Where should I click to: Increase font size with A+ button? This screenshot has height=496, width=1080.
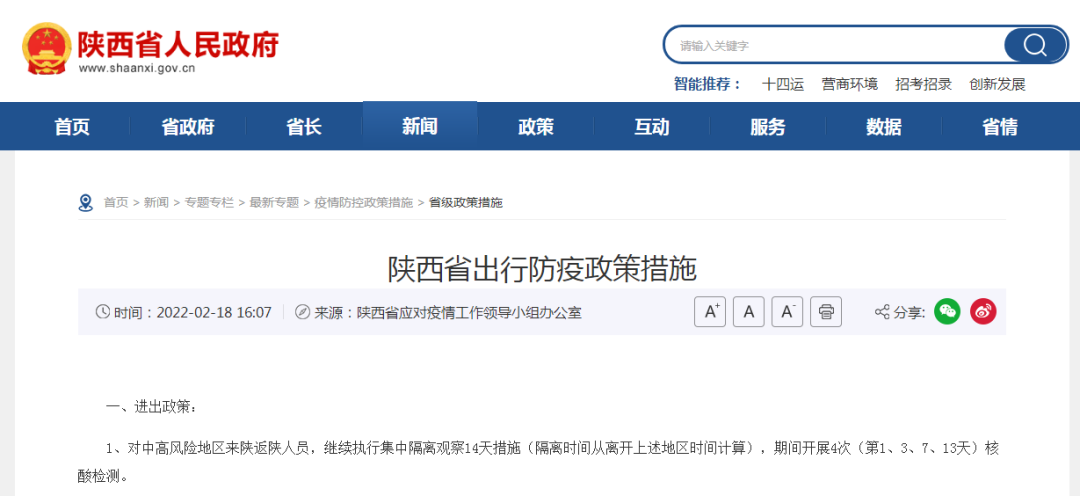(710, 312)
